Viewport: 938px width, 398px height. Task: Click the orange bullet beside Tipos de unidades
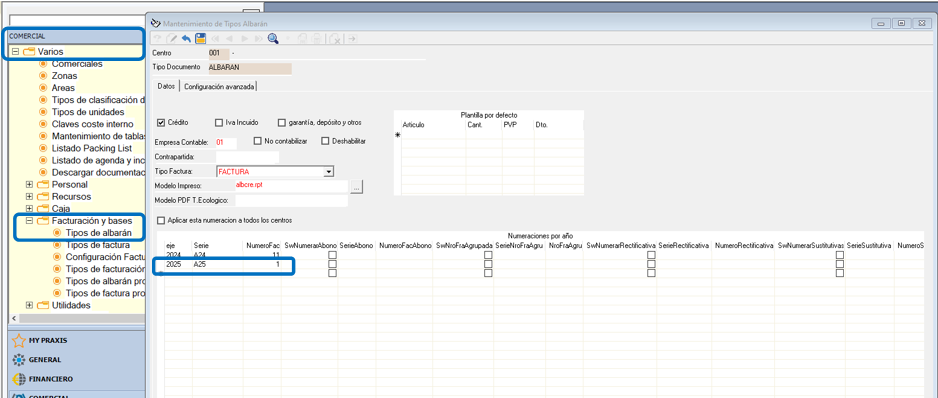point(42,112)
